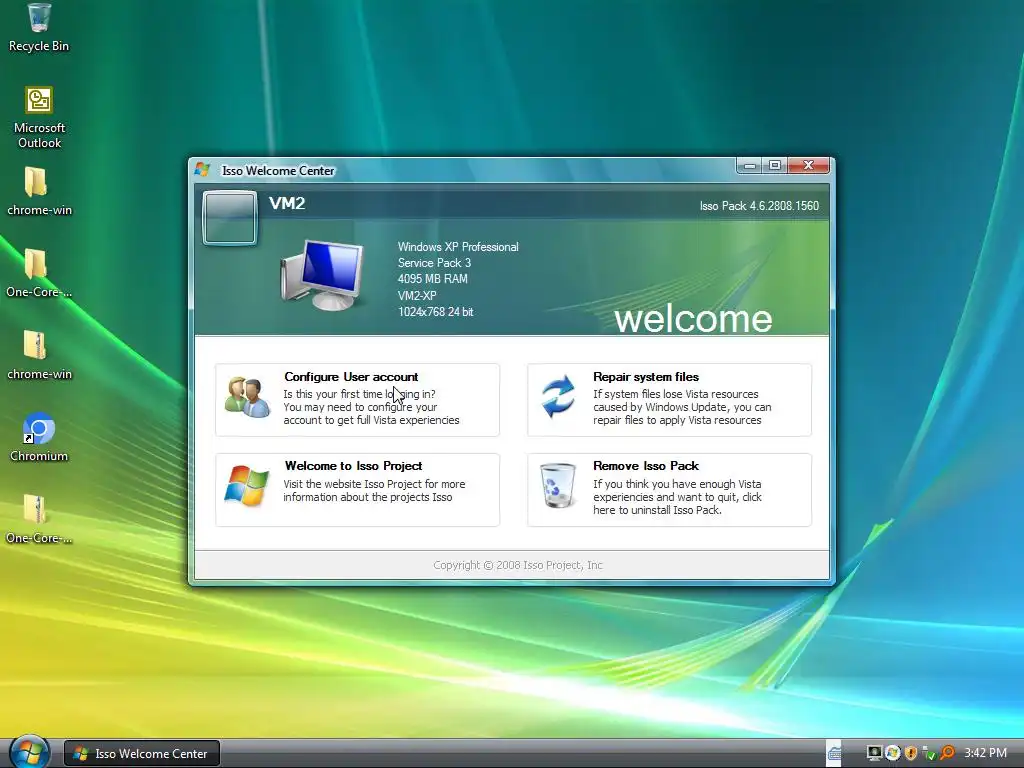Click the monitor tray icon
The height and width of the screenshot is (768, 1024).
click(874, 753)
